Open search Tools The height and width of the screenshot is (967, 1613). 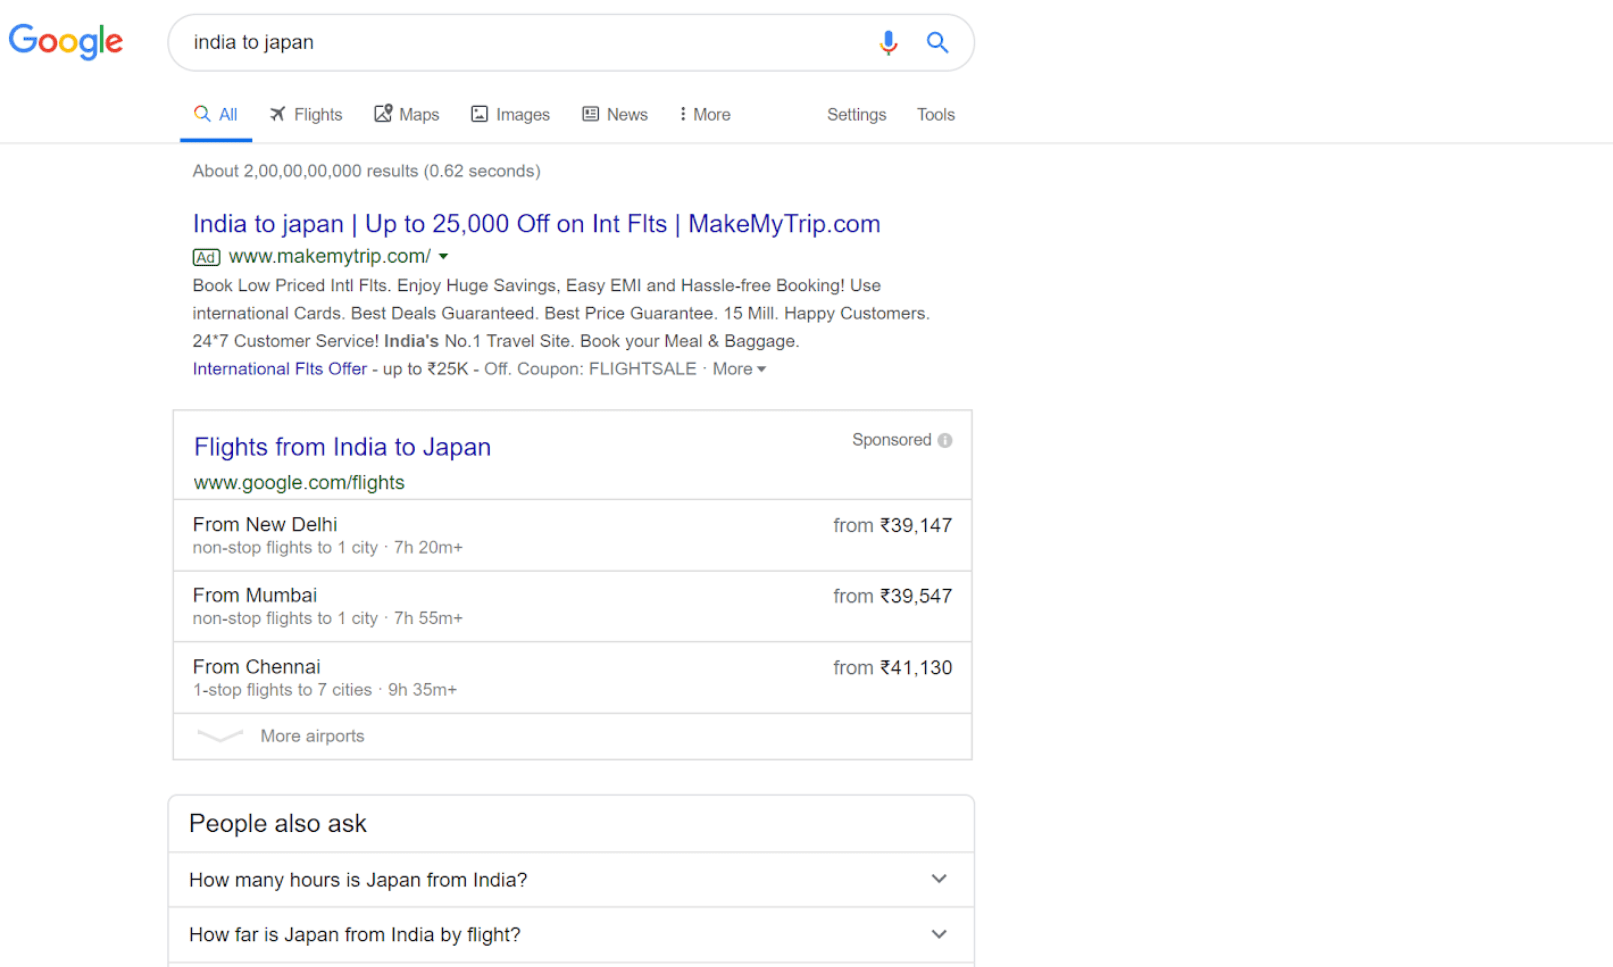935,114
